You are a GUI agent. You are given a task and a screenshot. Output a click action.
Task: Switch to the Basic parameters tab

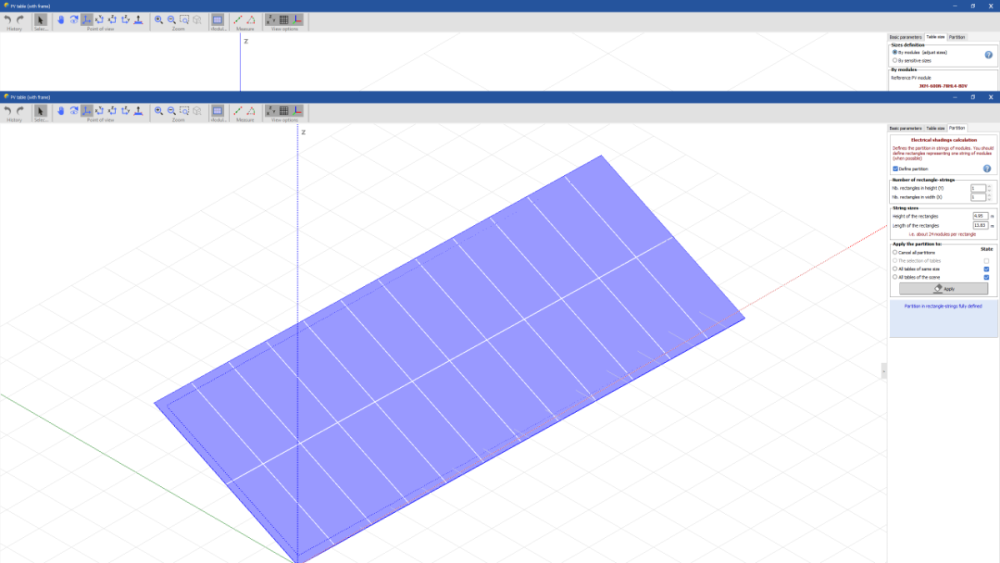905,128
